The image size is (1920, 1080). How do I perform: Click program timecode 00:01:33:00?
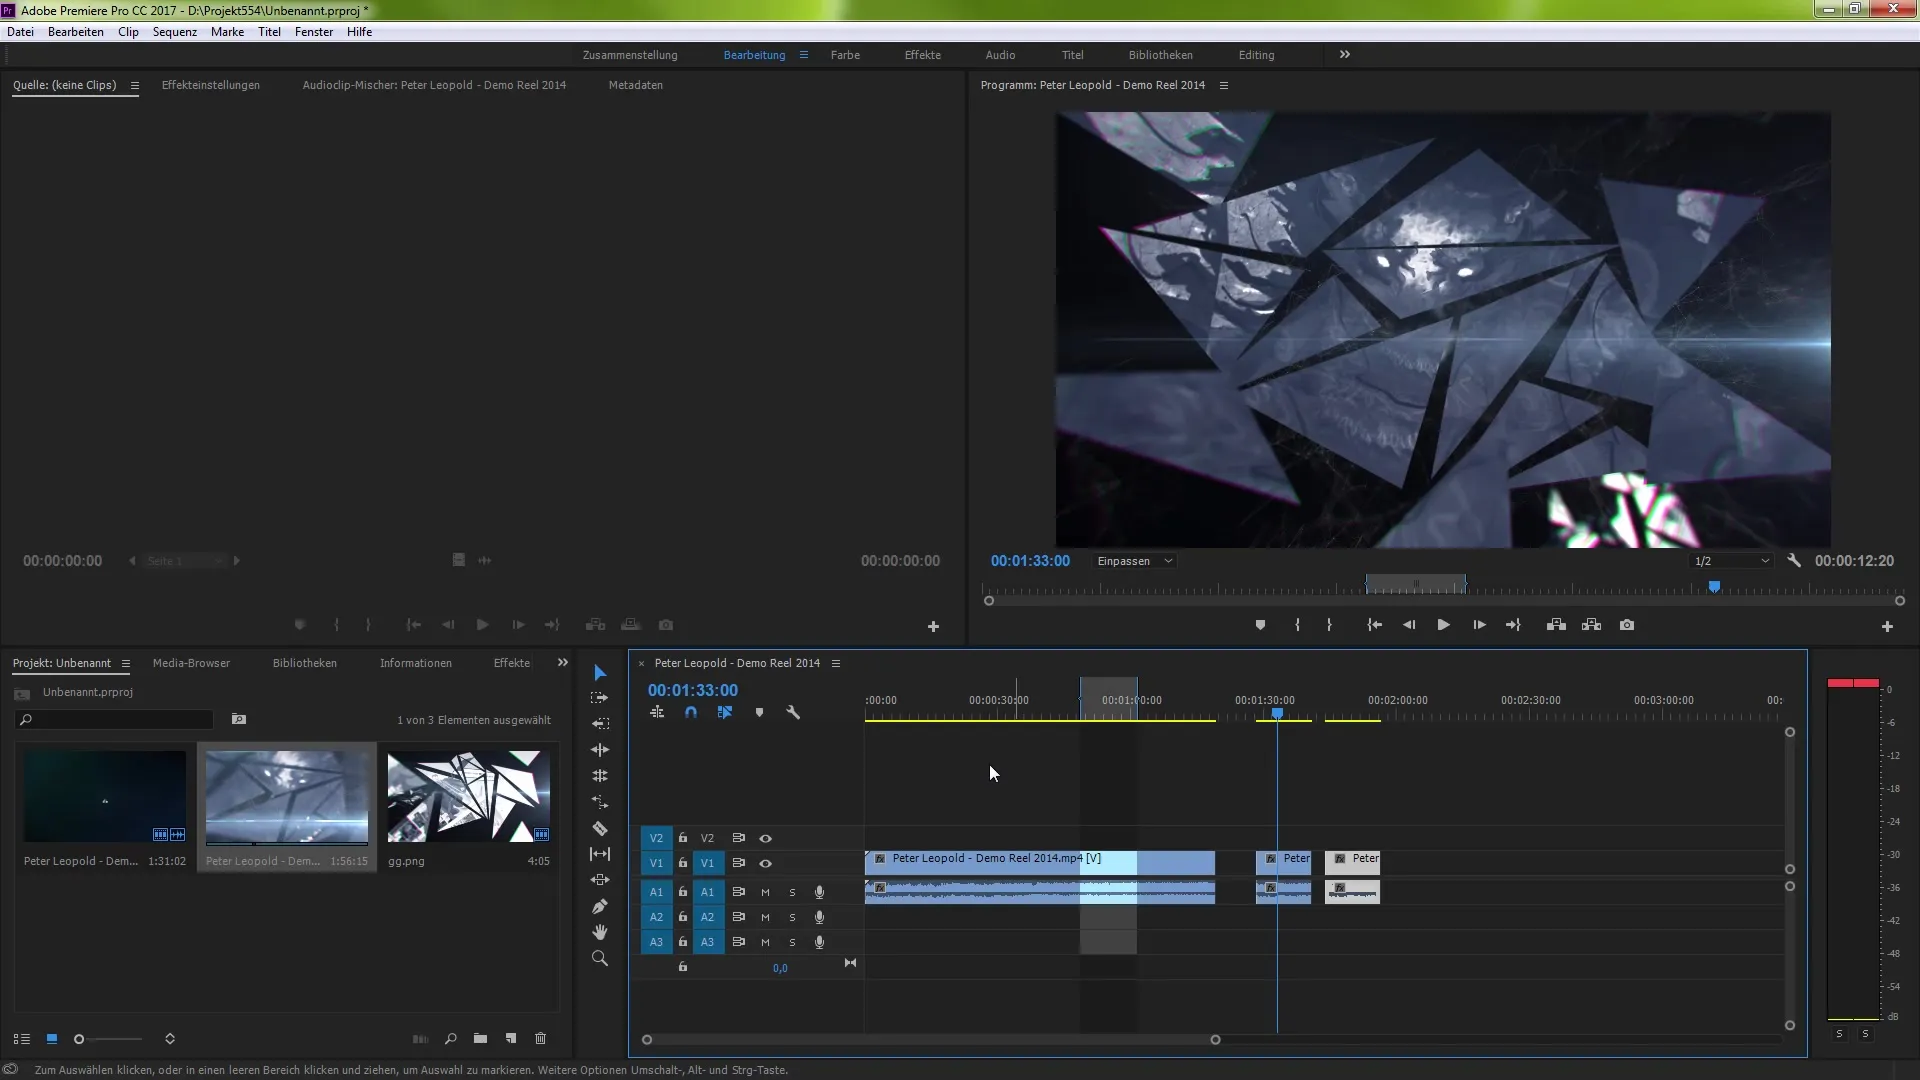pos(1030,561)
